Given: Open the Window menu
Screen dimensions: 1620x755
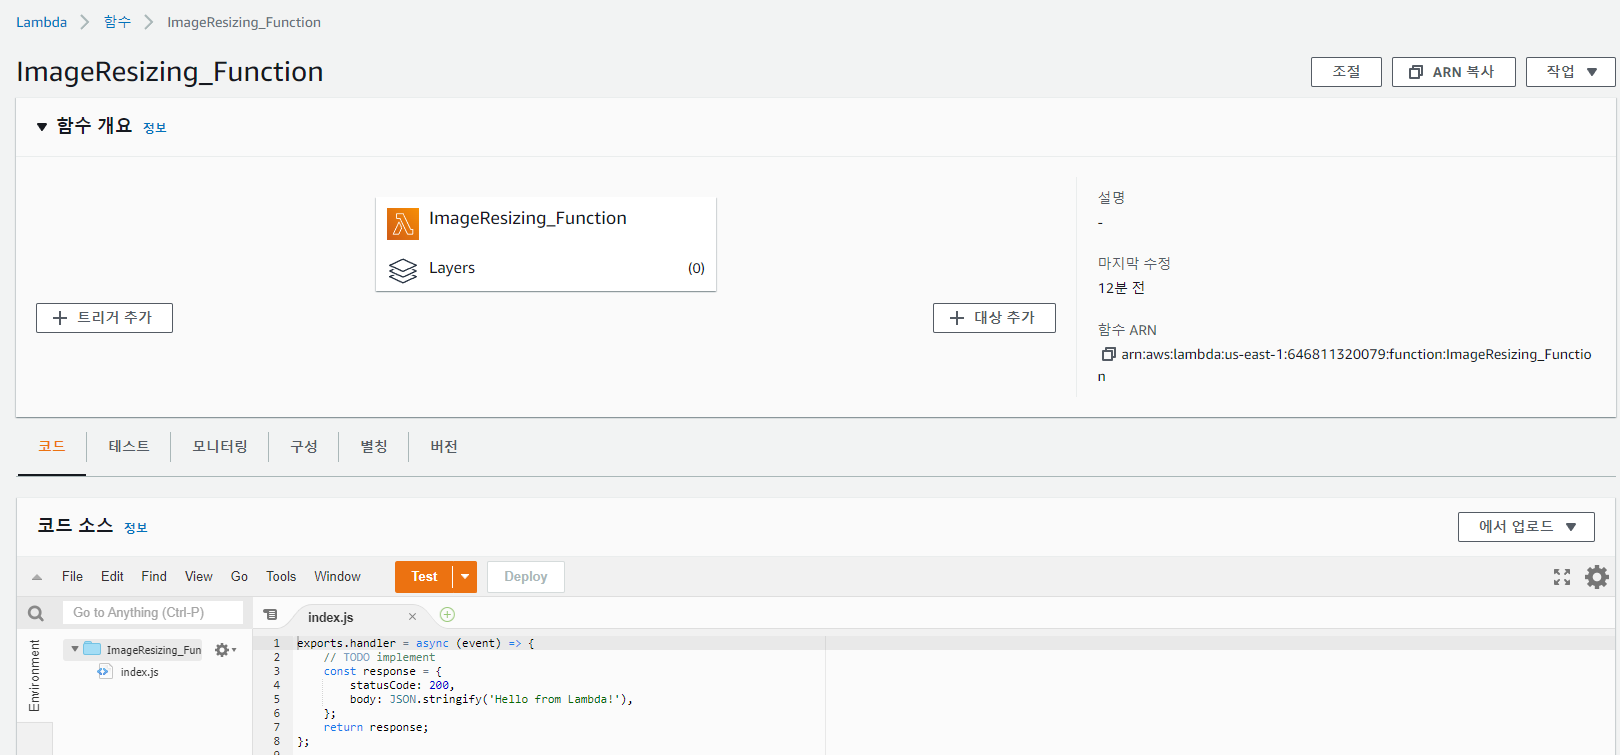Looking at the screenshot, I should point(337,577).
